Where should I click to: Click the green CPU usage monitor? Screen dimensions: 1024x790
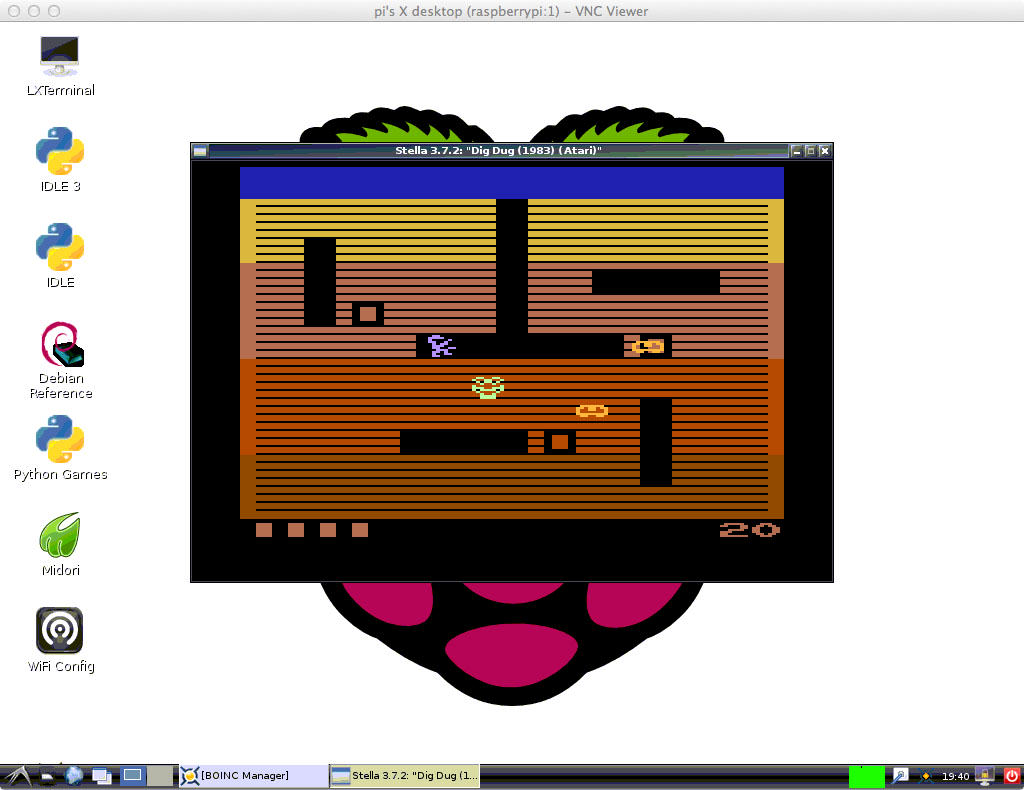[x=866, y=776]
